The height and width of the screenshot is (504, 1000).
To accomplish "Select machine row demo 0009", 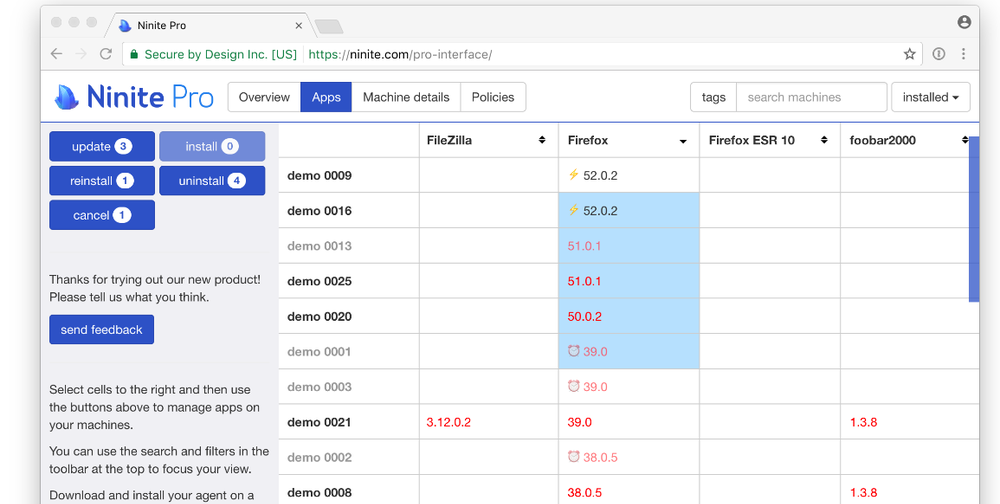I will click(348, 175).
